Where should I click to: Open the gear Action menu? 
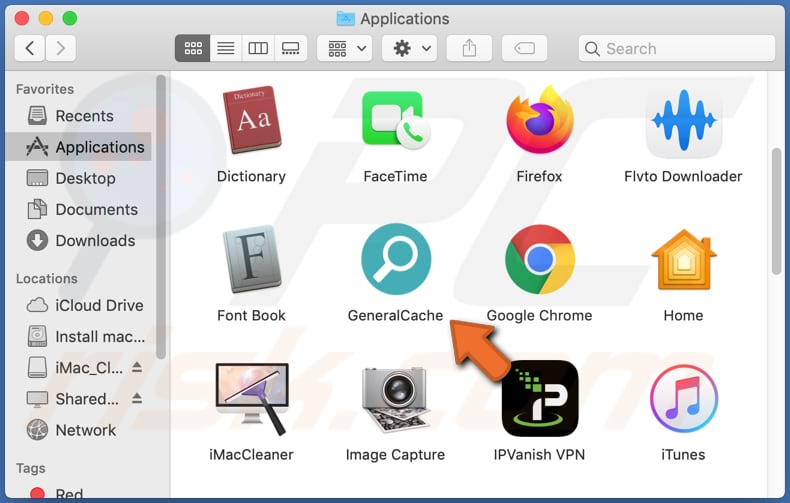pyautogui.click(x=409, y=48)
